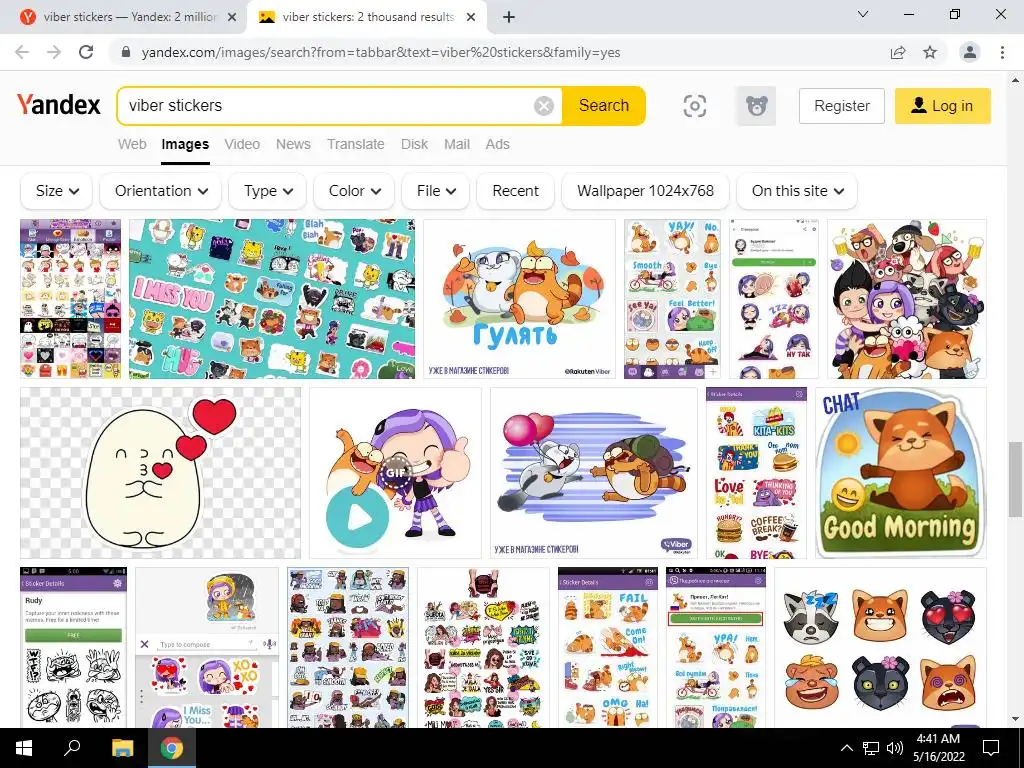1024x768 pixels.
Task: Open the tab search chevron
Action: tap(863, 14)
